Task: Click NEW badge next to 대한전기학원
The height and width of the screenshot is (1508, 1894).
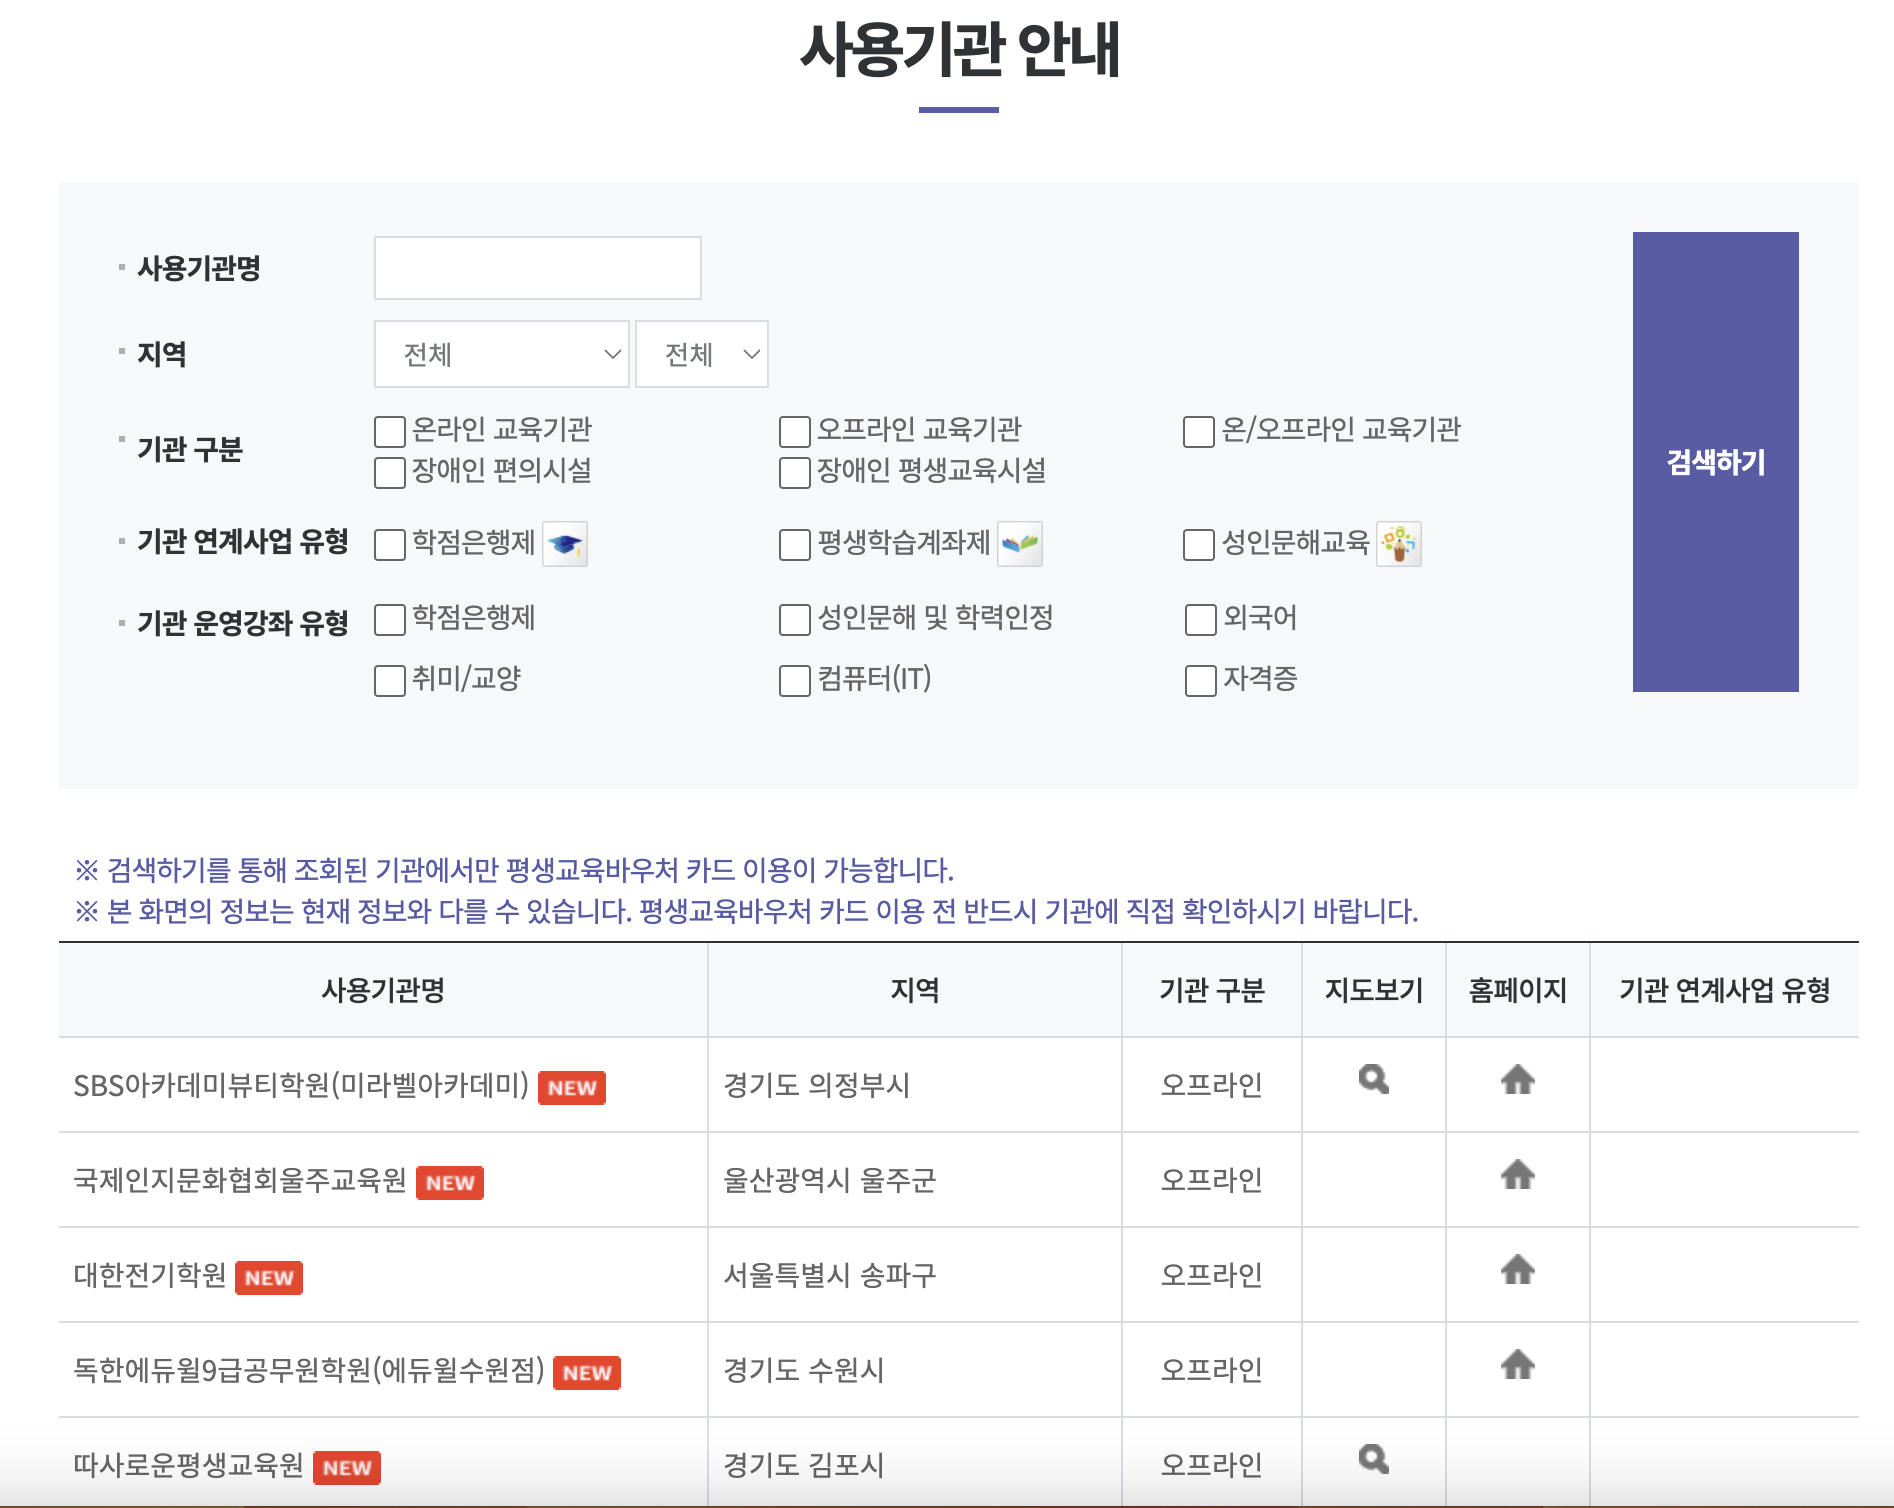Action: coord(269,1278)
